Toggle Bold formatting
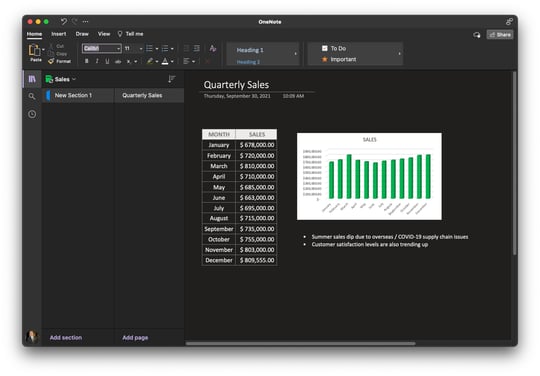This screenshot has height=376, width=540. pos(86,61)
